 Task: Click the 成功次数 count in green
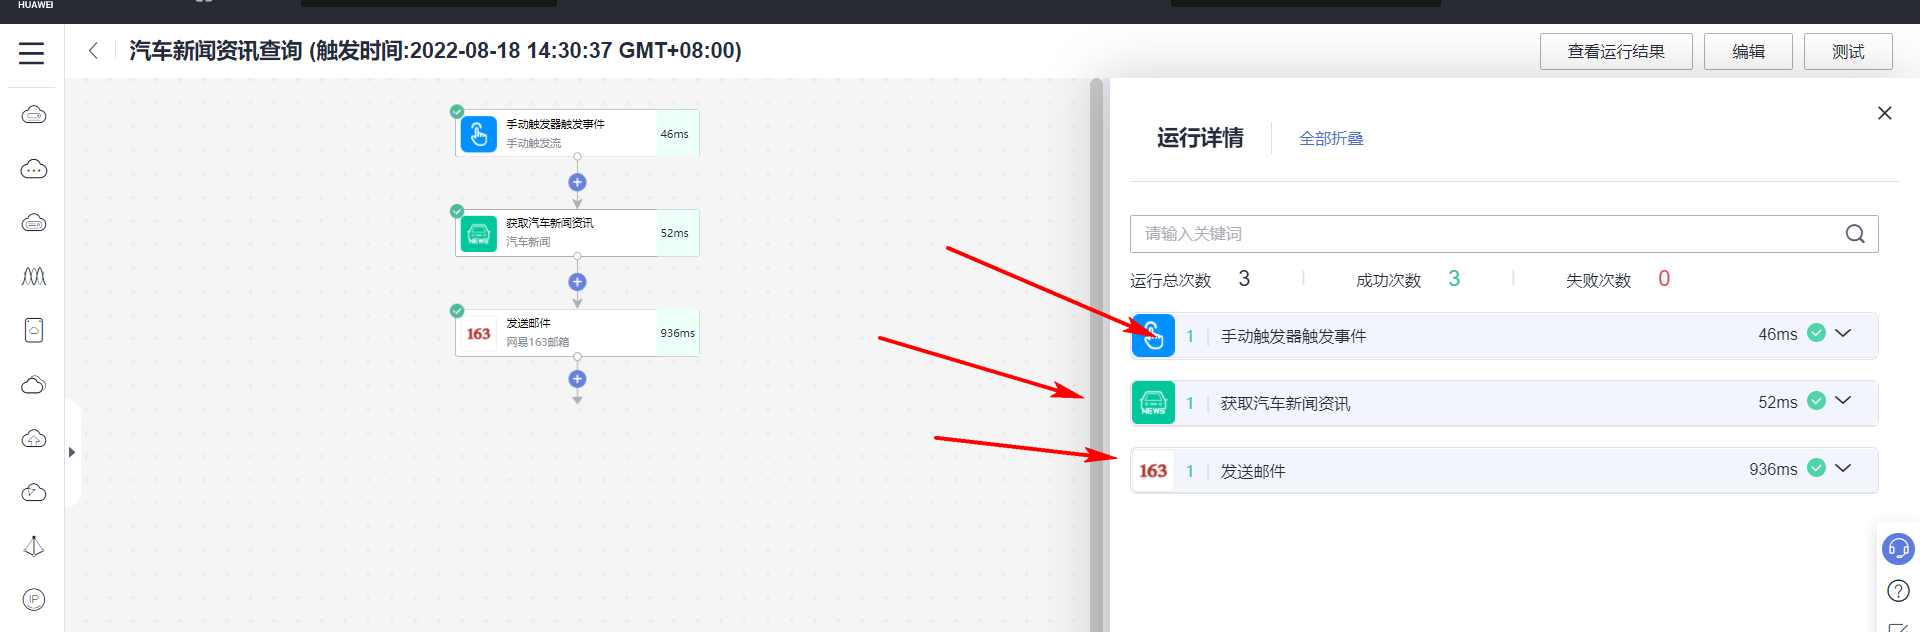pos(1454,279)
